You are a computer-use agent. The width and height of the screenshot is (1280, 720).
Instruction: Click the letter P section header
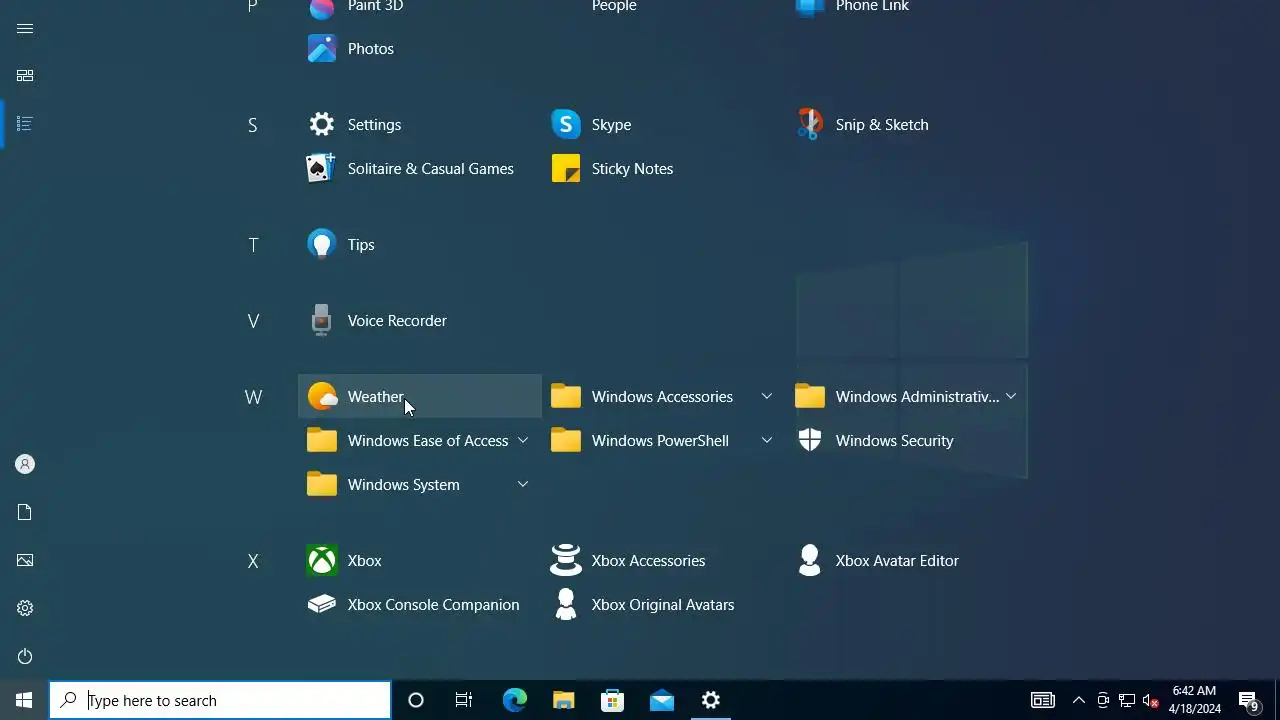(253, 7)
